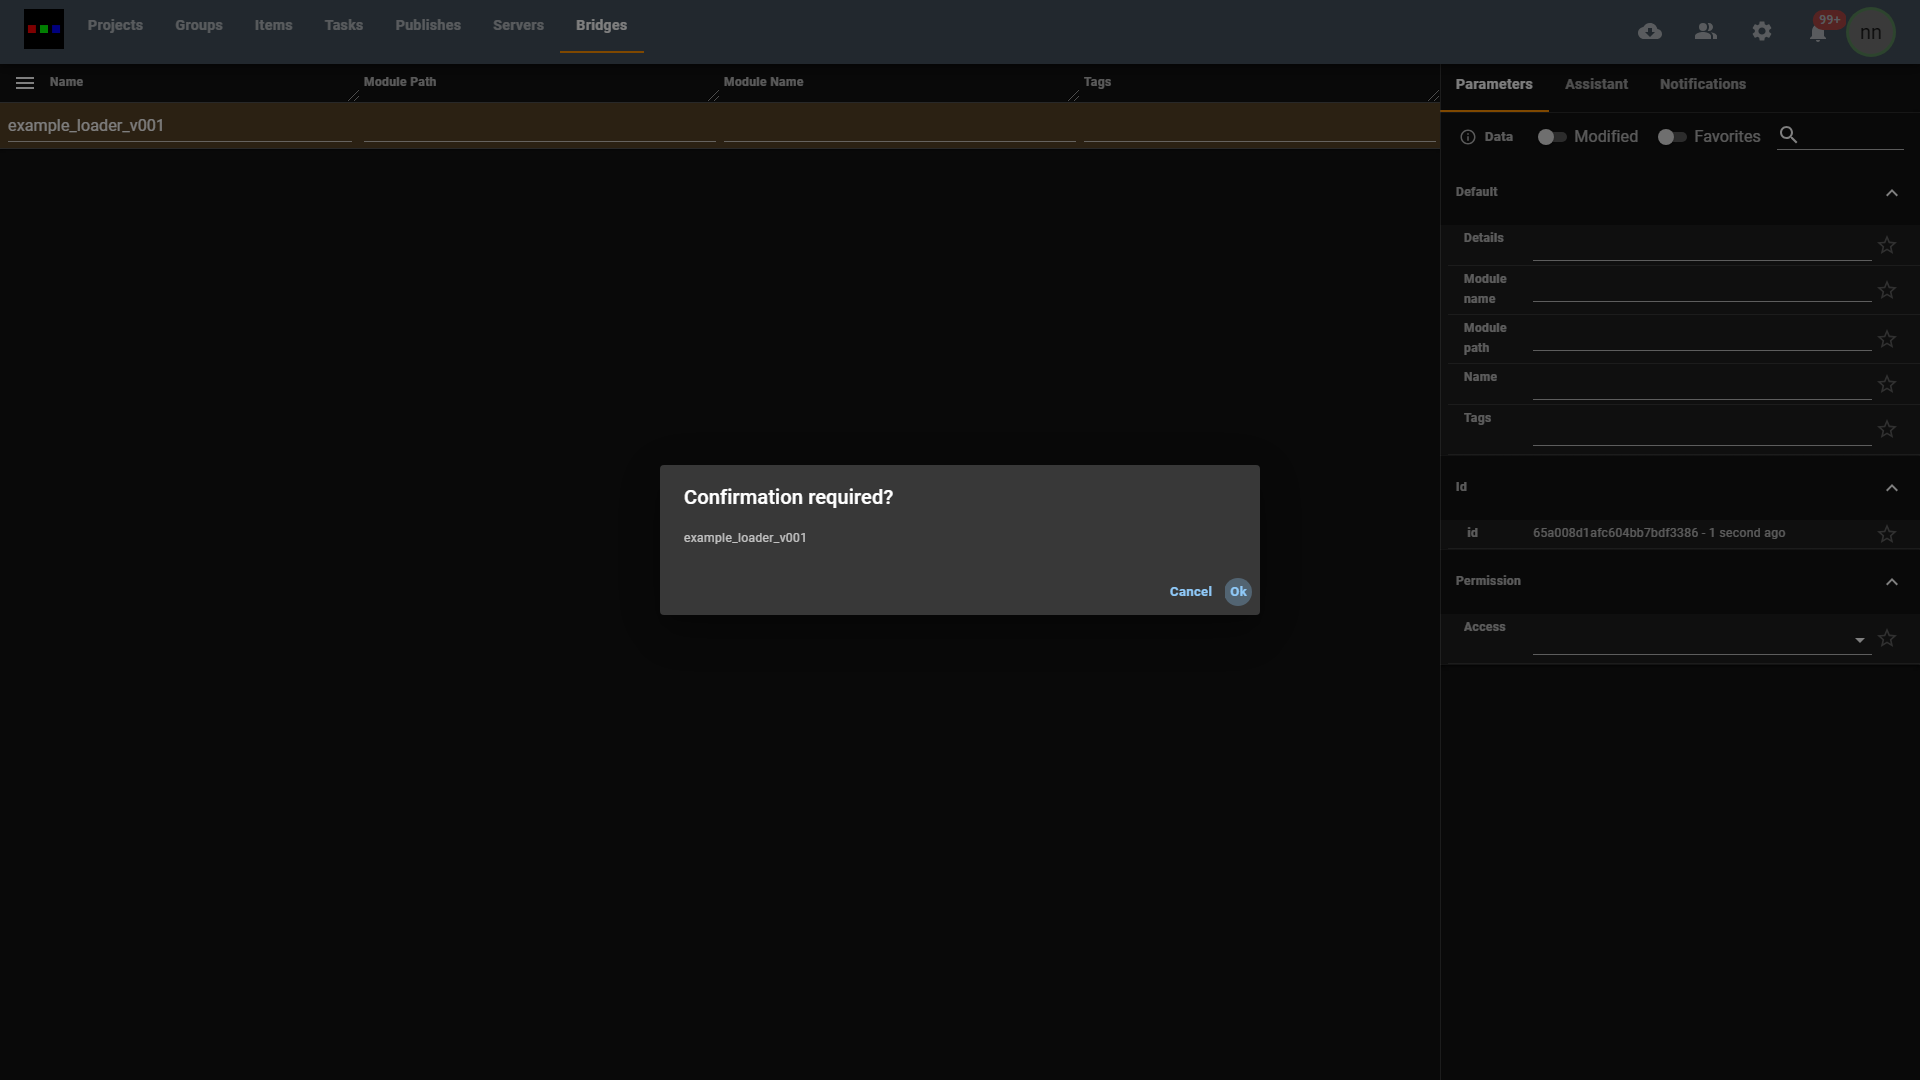Open the notifications bell icon
The width and height of the screenshot is (1920, 1080).
[x=1818, y=34]
